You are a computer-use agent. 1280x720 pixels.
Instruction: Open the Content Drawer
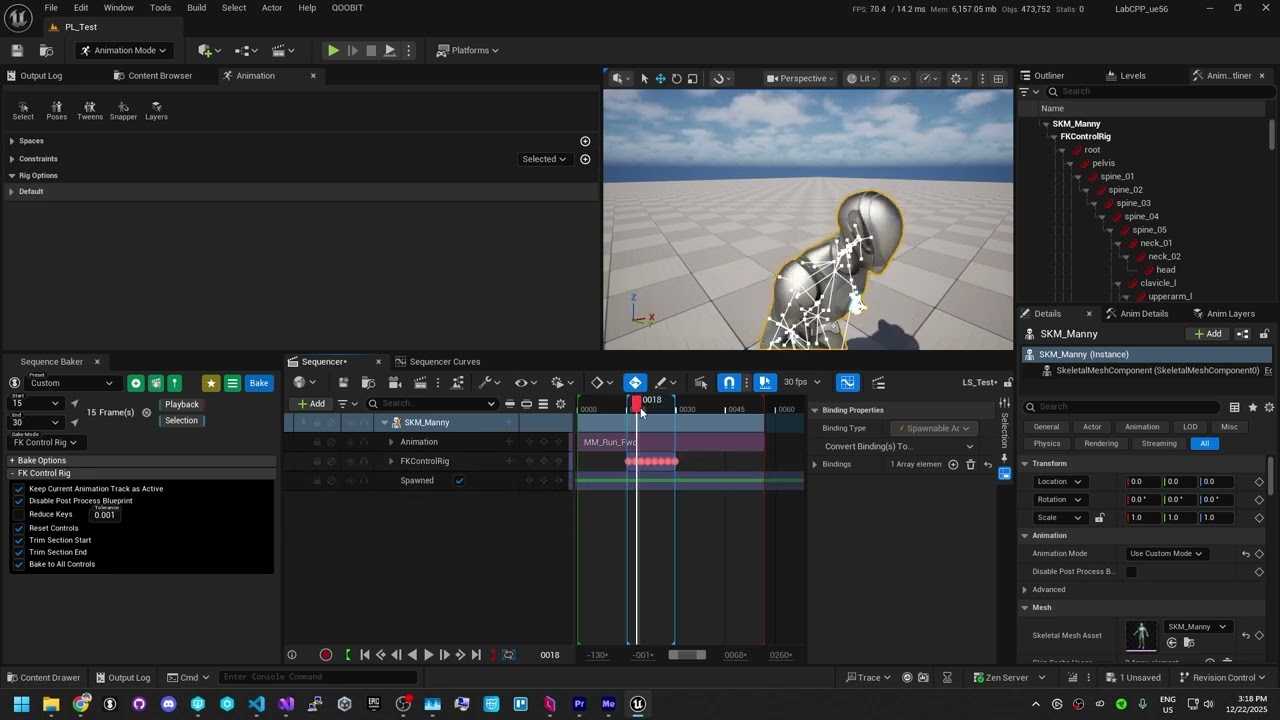[x=42, y=677]
